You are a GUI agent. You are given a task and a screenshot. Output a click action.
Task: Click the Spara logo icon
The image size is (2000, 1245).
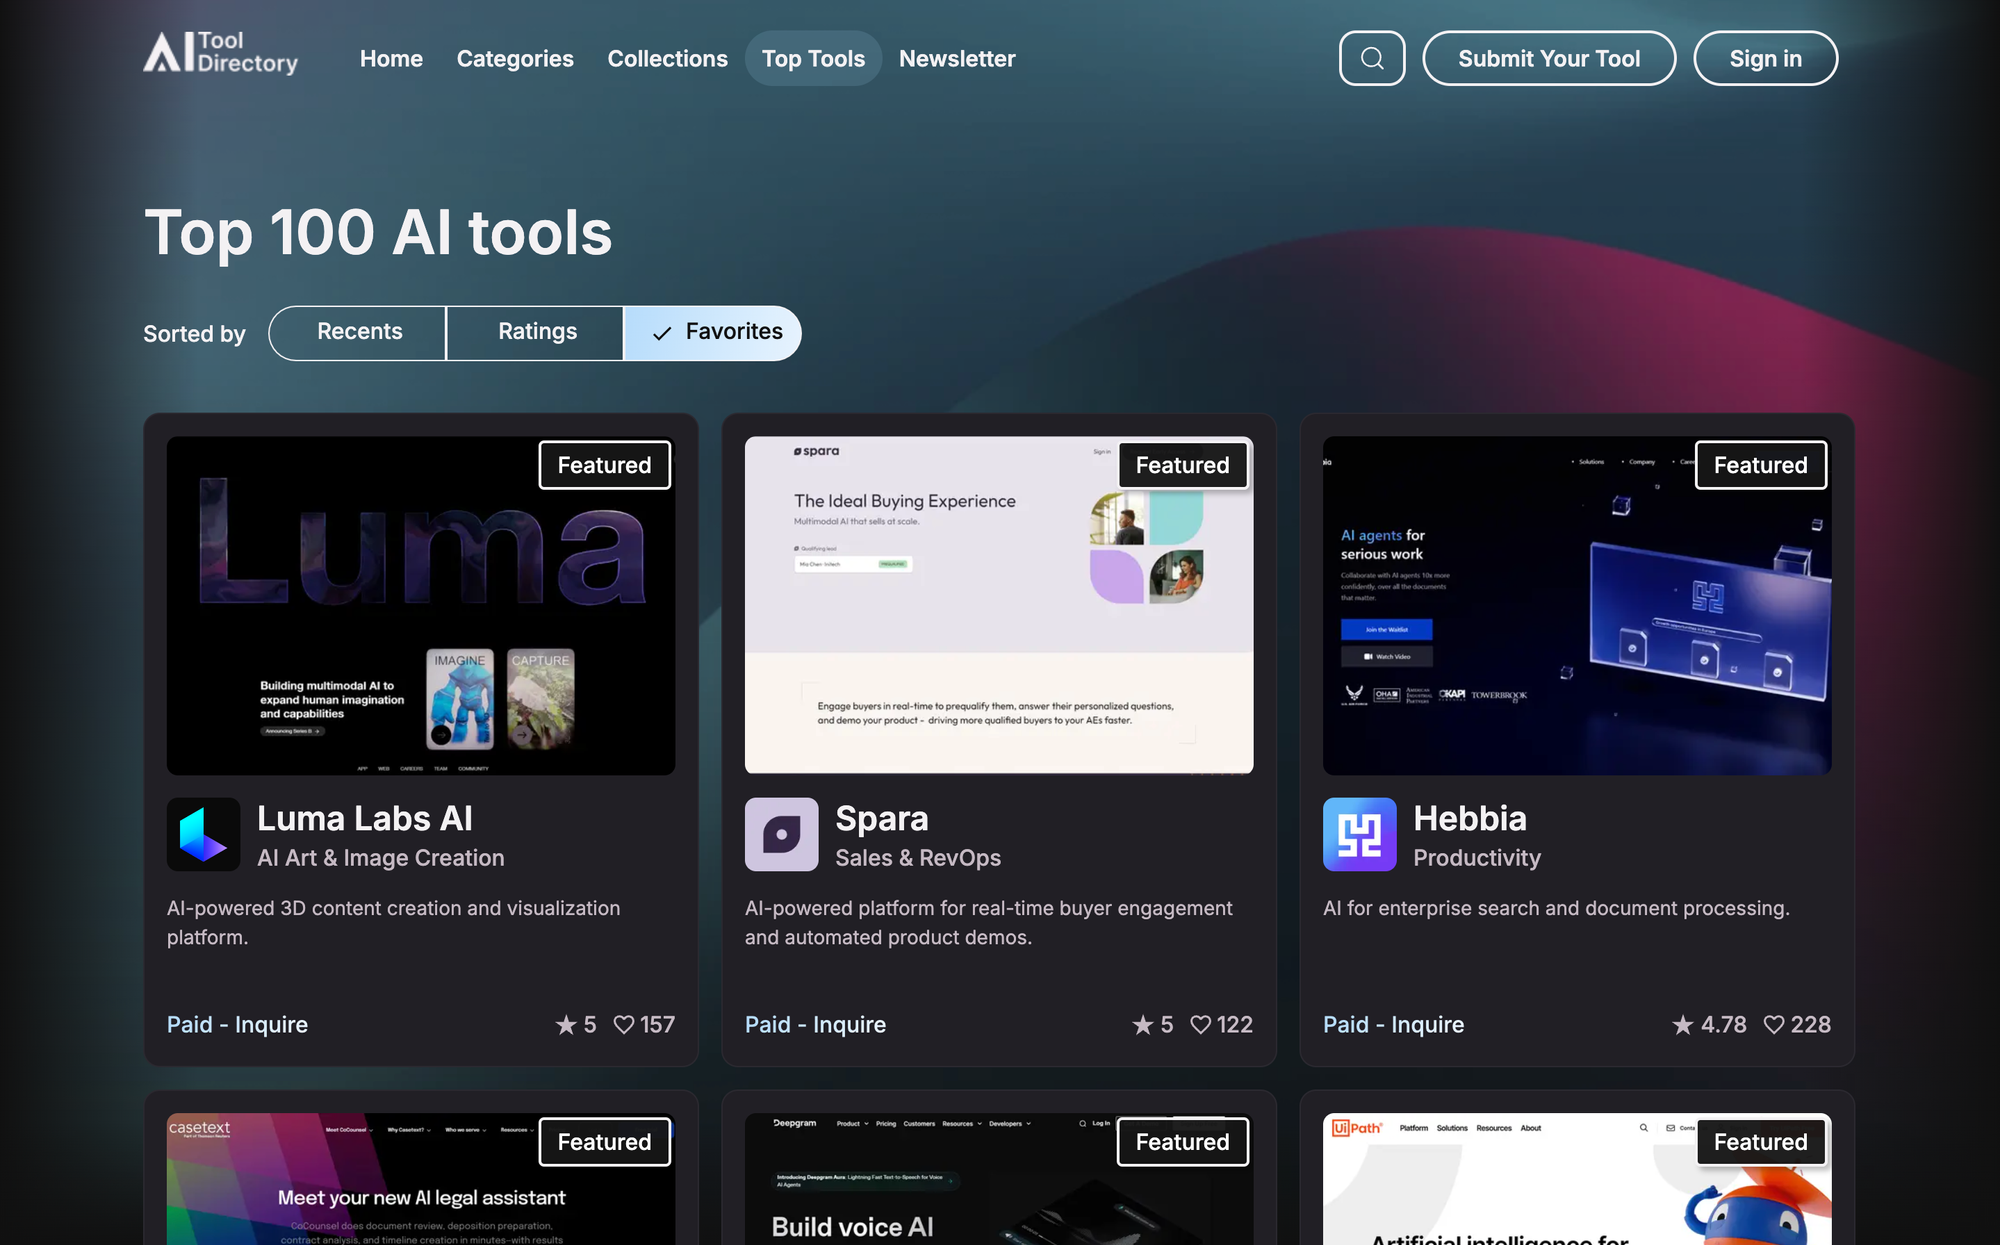[782, 834]
